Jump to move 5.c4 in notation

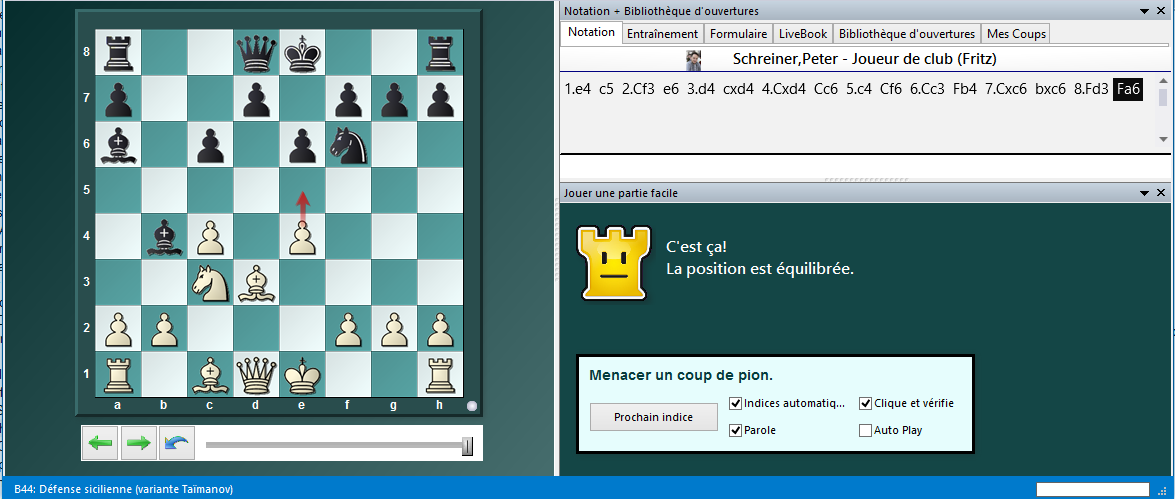[x=860, y=89]
